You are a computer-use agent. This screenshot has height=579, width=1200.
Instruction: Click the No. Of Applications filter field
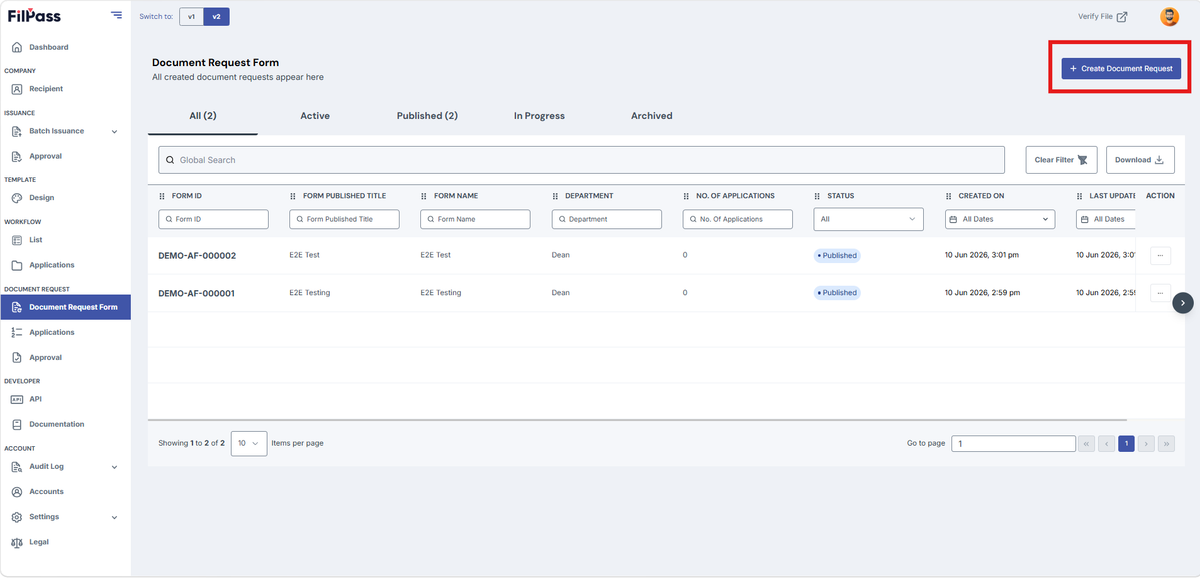point(737,219)
